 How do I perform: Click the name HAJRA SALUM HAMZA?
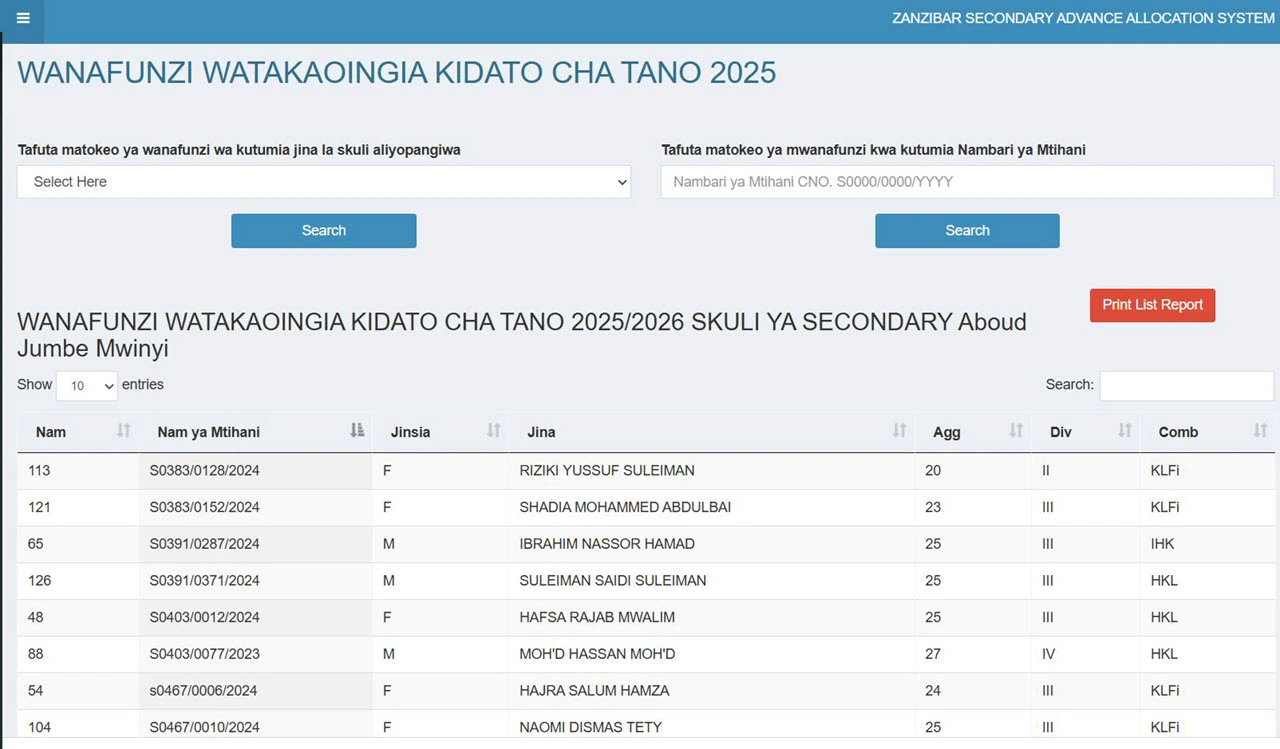(594, 690)
